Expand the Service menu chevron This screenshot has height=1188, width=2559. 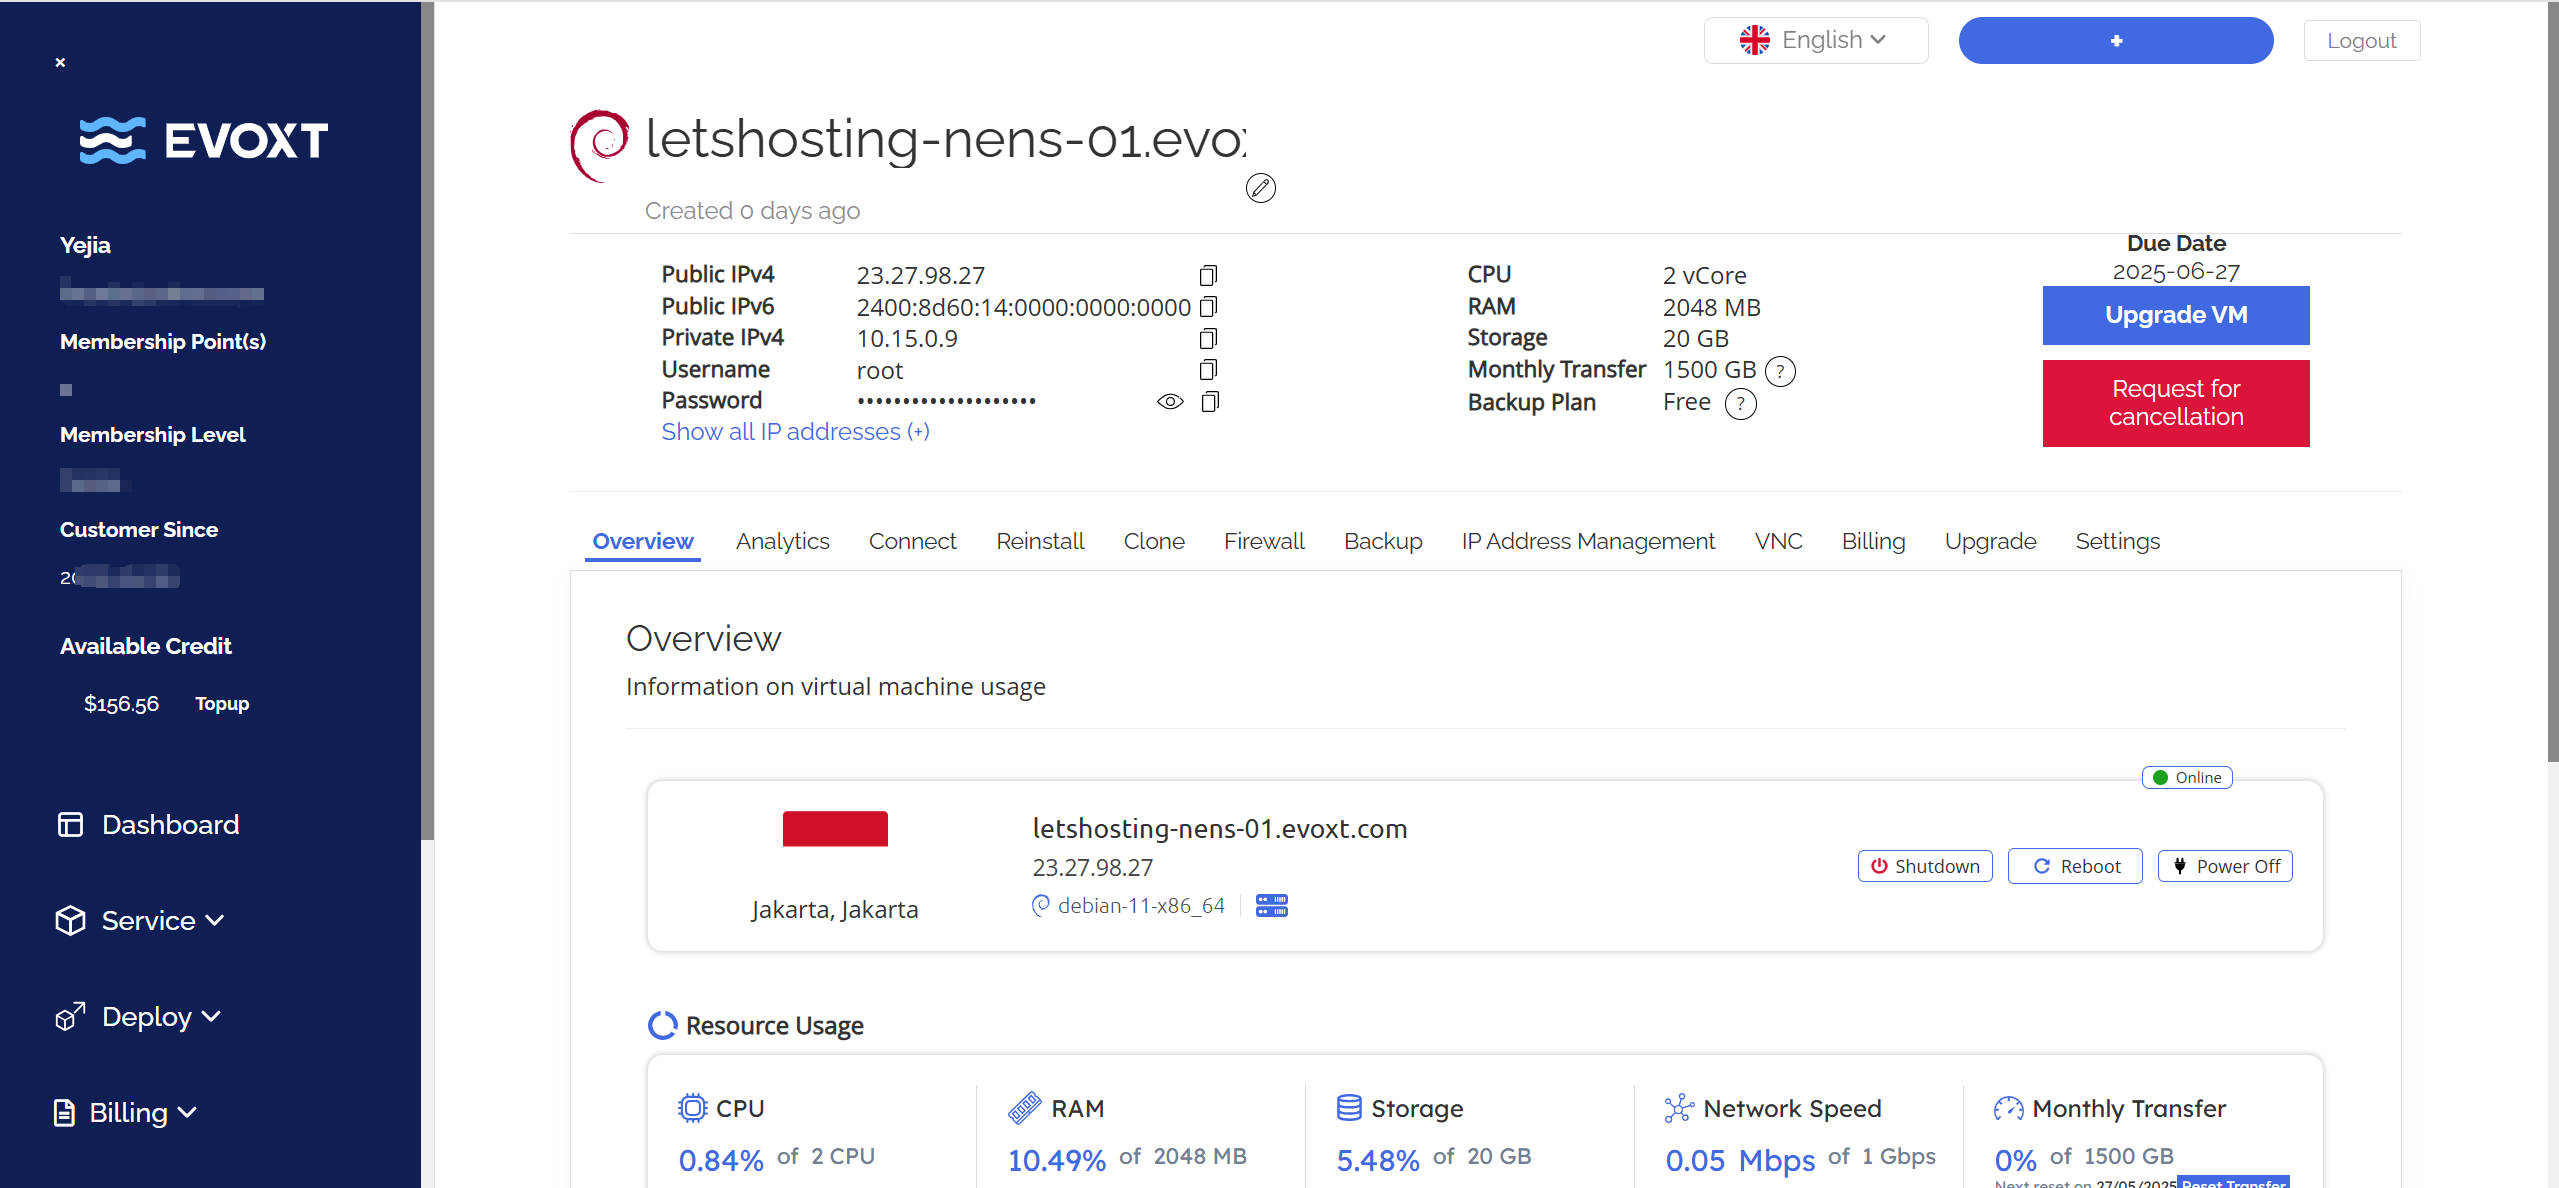coord(214,920)
